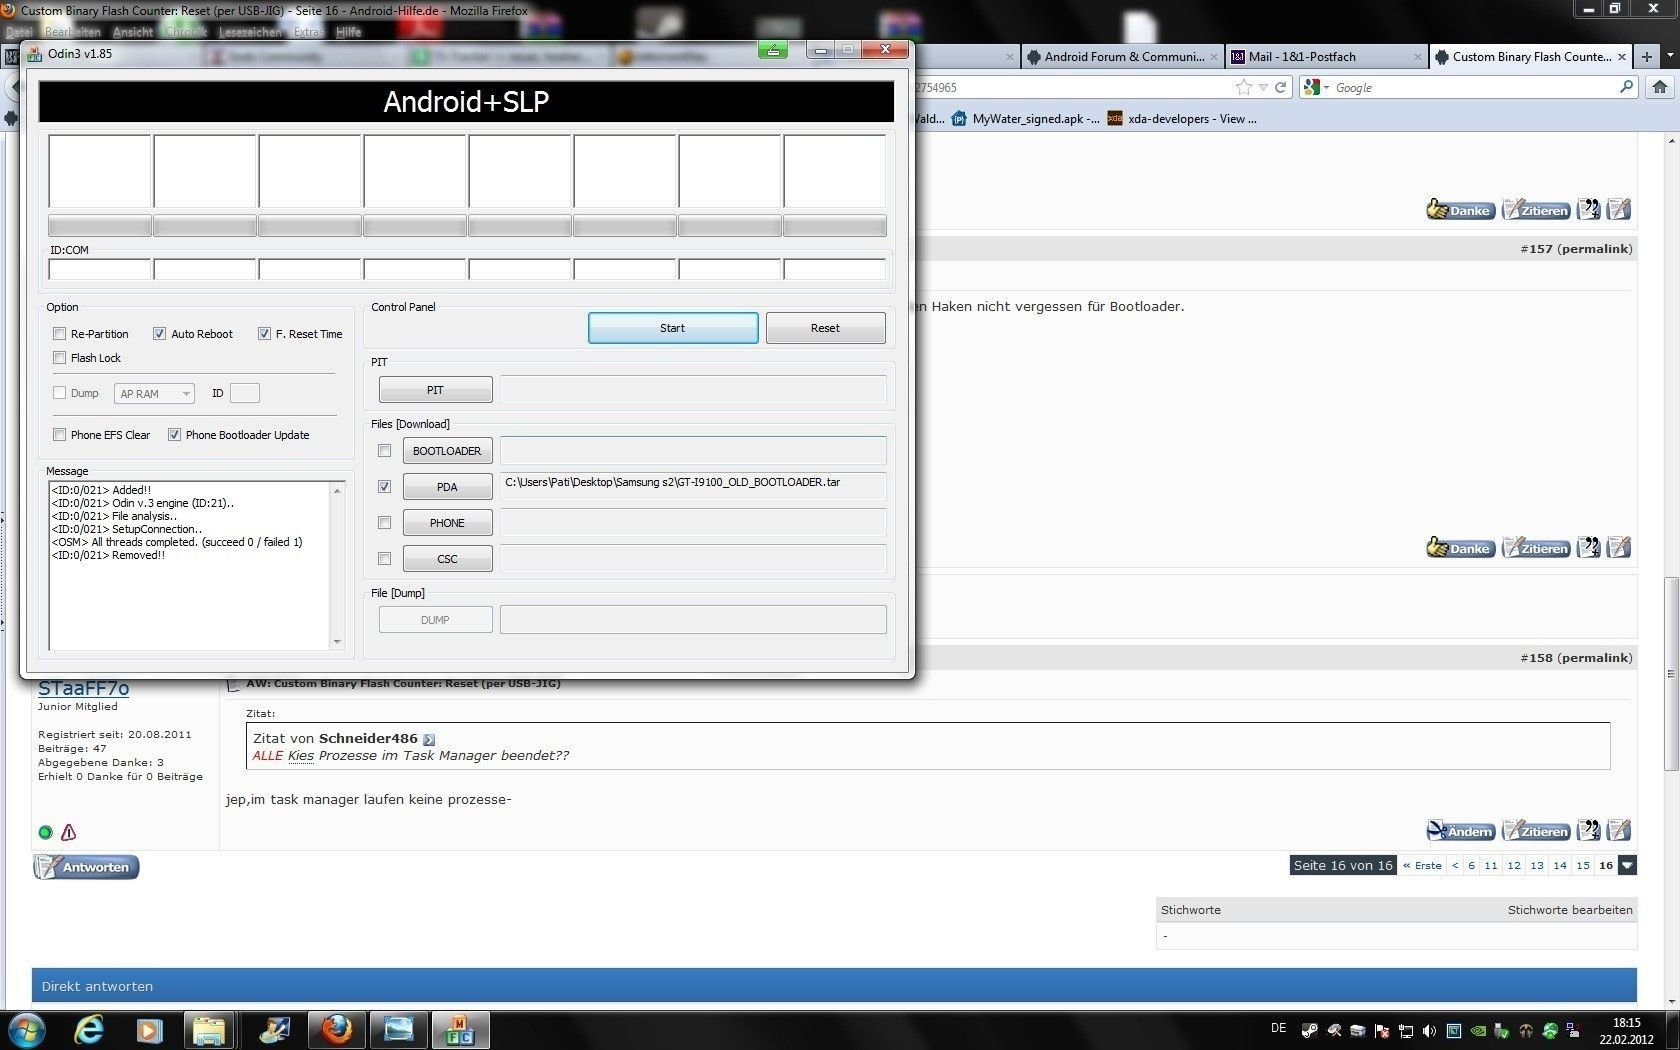
Task: View quoted post by Schneider486 arrow icon
Action: point(429,740)
